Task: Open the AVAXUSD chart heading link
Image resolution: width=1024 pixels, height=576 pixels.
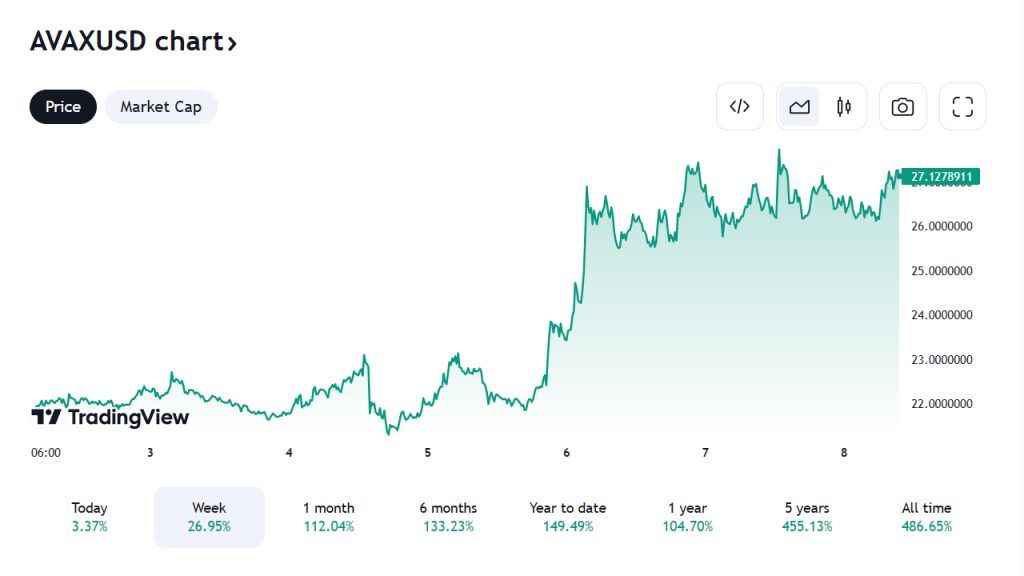Action: coord(134,42)
